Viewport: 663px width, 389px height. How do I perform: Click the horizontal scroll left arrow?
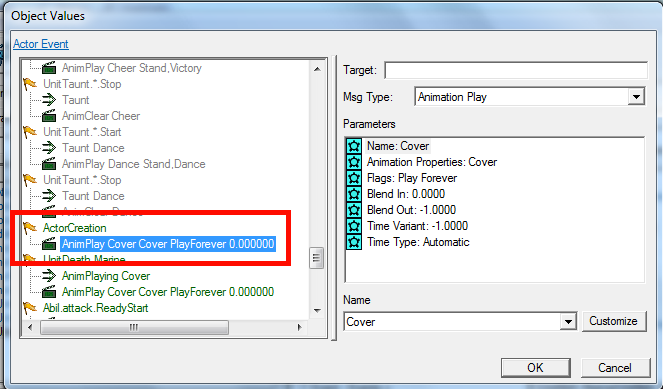pyautogui.click(x=30, y=327)
